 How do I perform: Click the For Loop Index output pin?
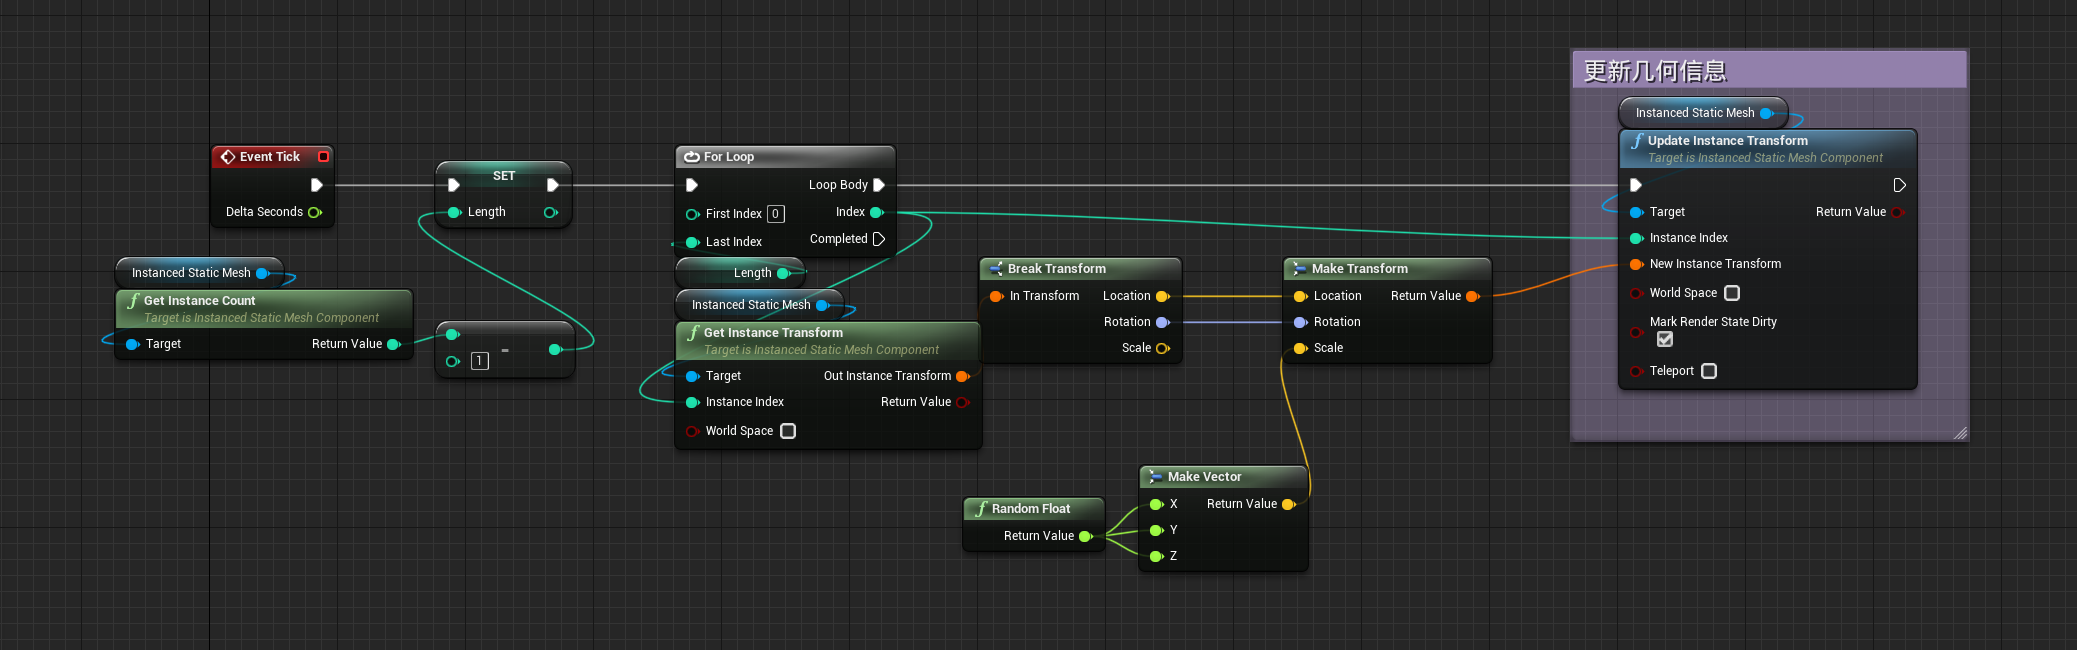coord(877,212)
